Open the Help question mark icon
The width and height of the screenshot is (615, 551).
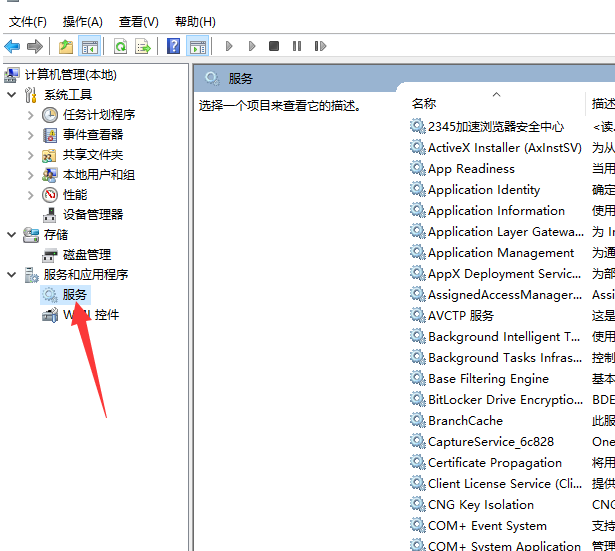[x=173, y=46]
